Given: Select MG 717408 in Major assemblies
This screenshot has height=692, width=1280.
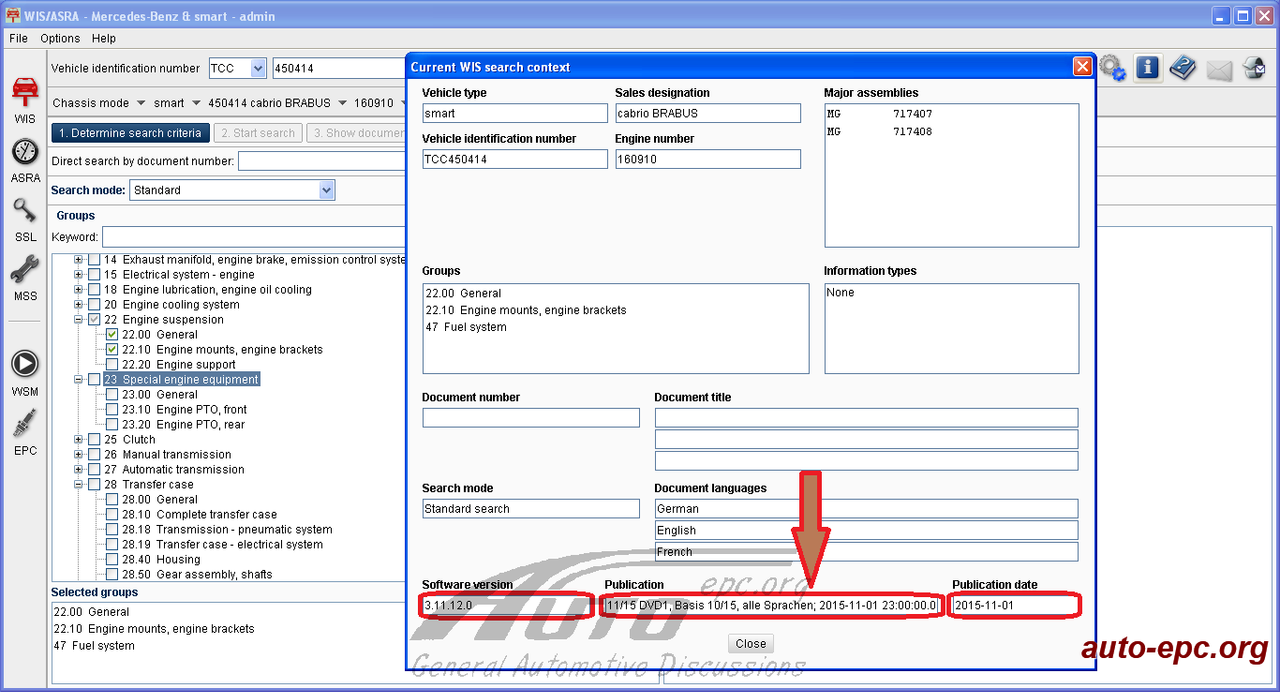Looking at the screenshot, I should point(880,132).
